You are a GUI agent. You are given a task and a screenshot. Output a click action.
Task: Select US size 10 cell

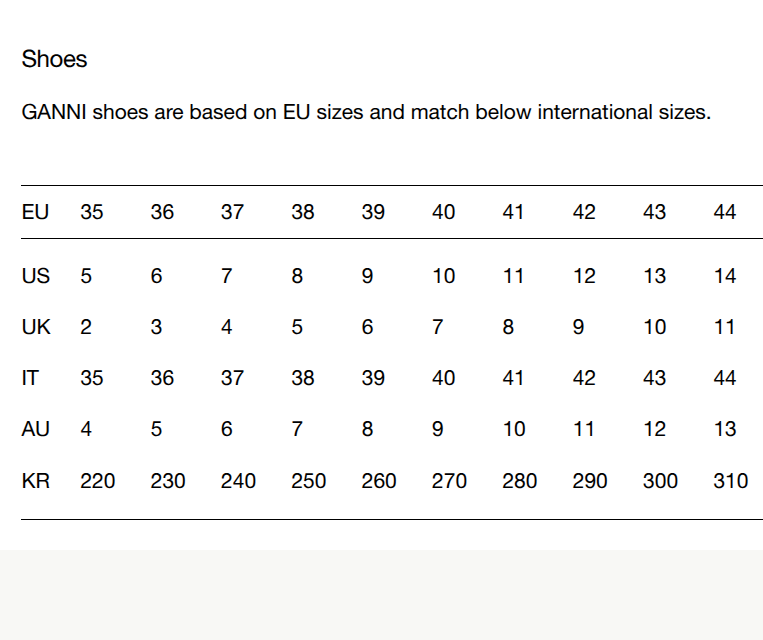pyautogui.click(x=444, y=276)
